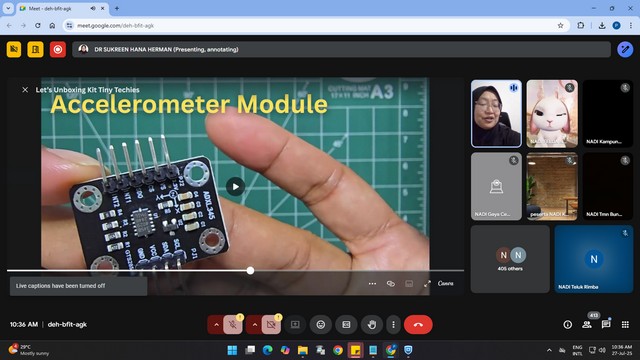Raise hand using the hand icon
This screenshot has height=360, width=640.
pos(371,324)
